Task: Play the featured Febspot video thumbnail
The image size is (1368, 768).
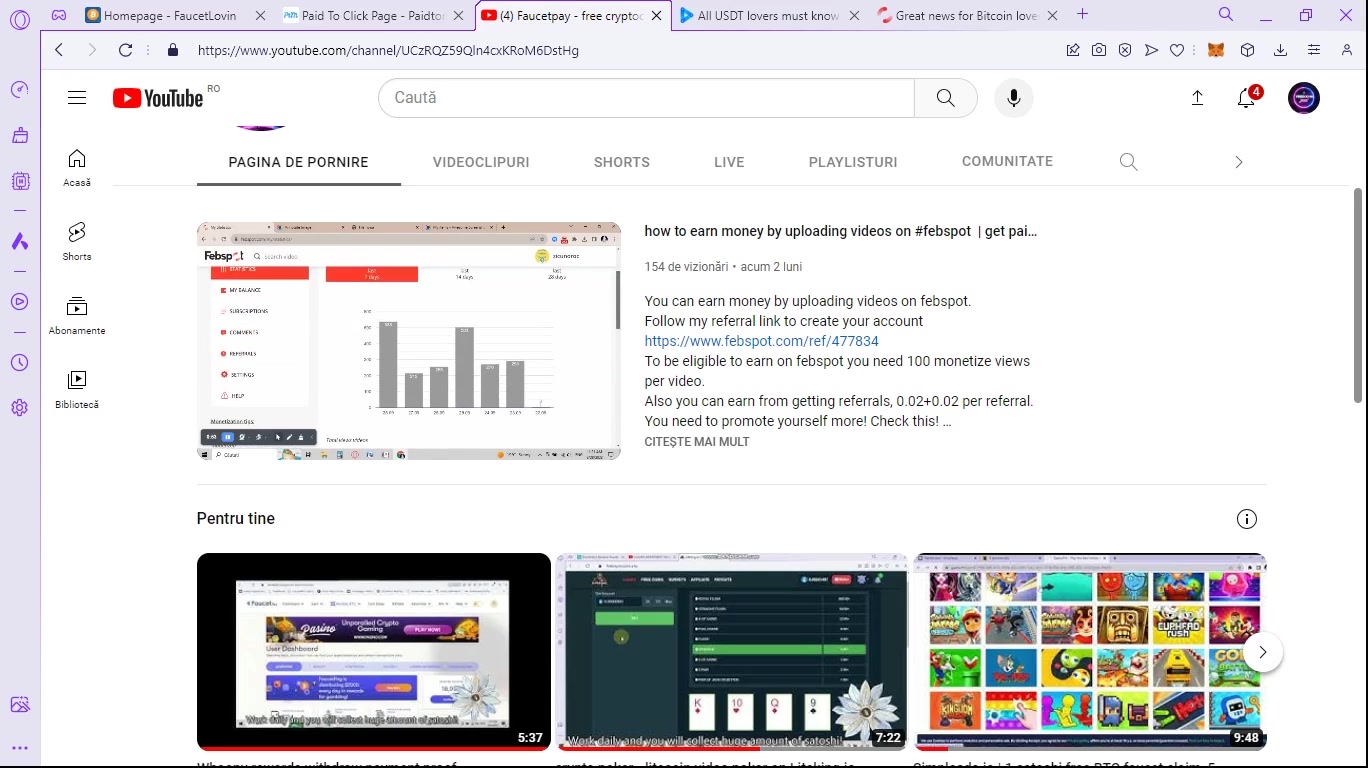Action: pyautogui.click(x=409, y=341)
